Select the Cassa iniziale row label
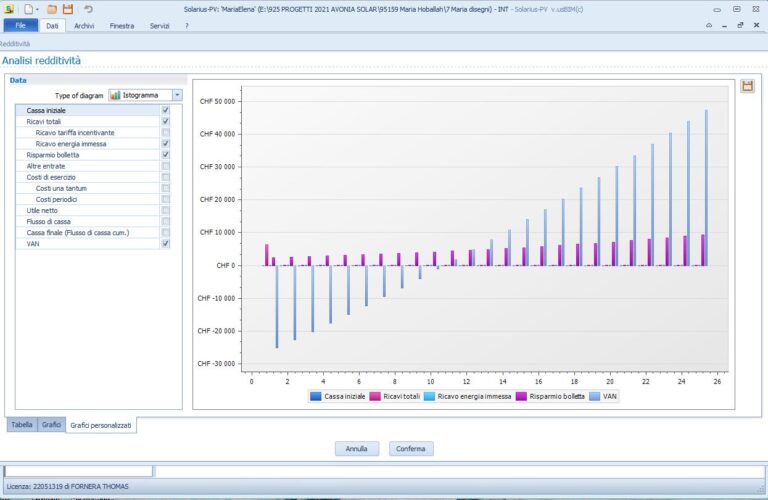Image resolution: width=768 pixels, height=500 pixels. [x=46, y=111]
